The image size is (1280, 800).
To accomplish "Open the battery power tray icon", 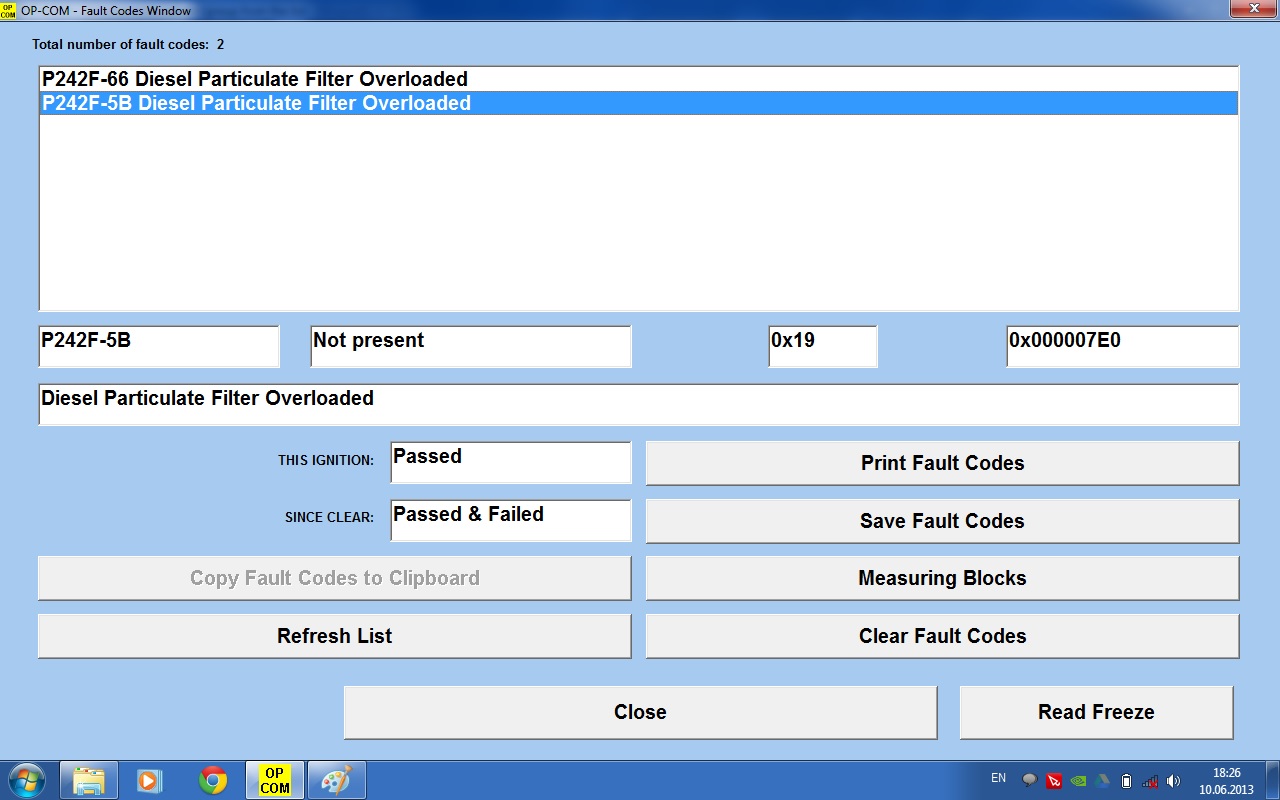I will tap(1126, 780).
